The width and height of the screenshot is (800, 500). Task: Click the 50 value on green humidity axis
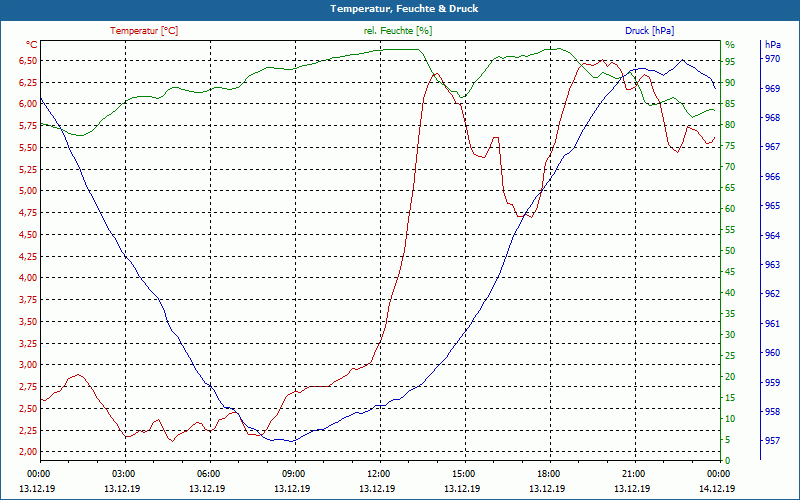[730, 251]
